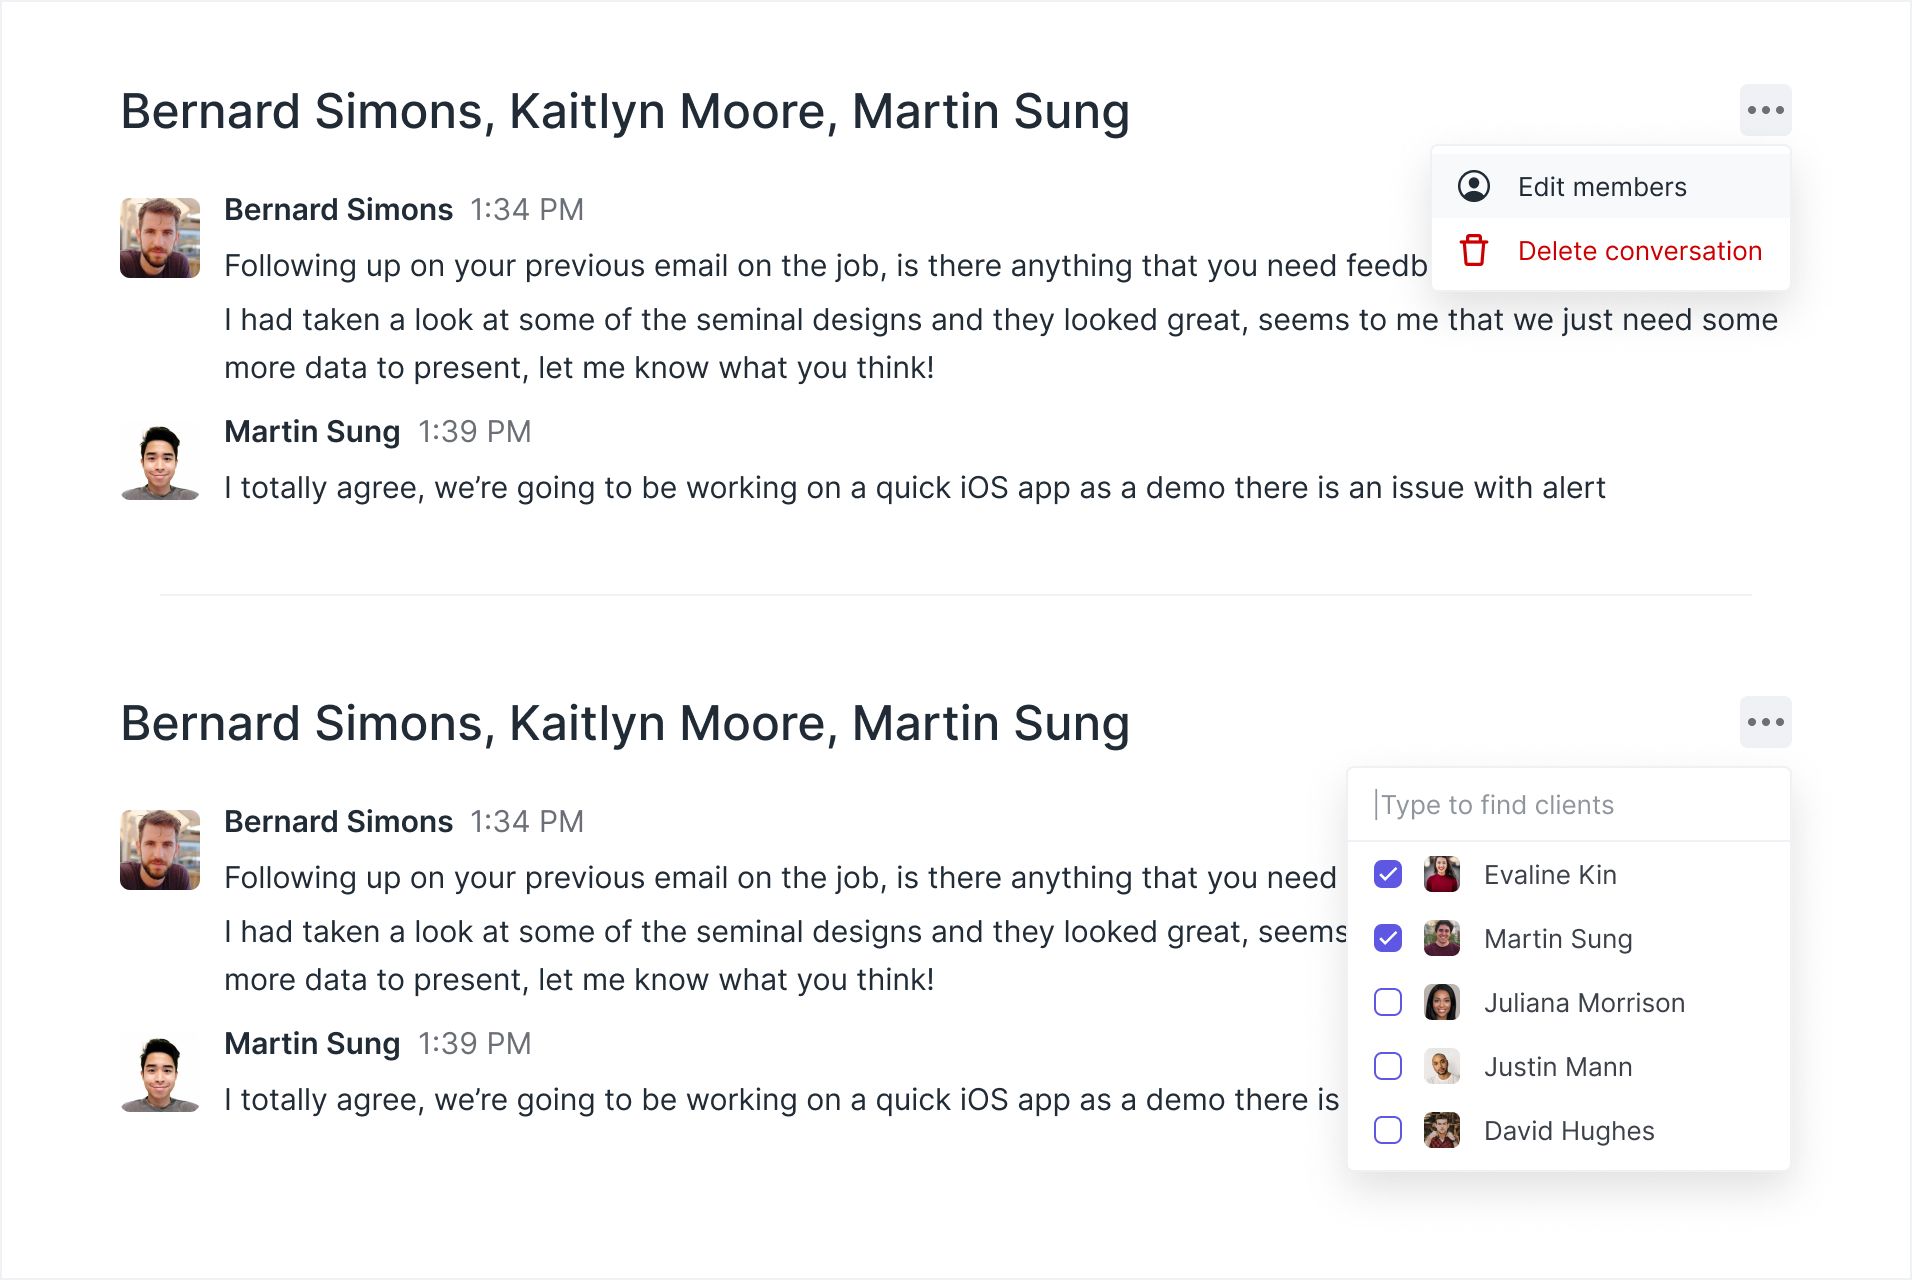Open the bottom conversation's three-dot menu
The width and height of the screenshot is (1912, 1280).
[x=1765, y=722]
